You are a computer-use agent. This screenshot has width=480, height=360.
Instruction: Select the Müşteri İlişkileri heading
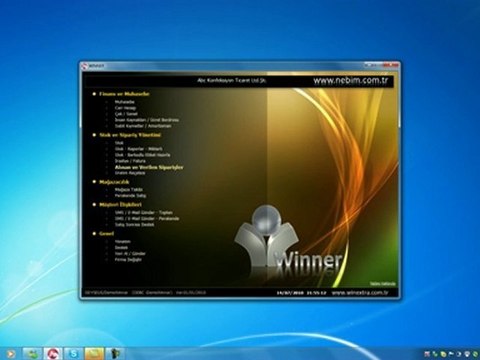(120, 205)
